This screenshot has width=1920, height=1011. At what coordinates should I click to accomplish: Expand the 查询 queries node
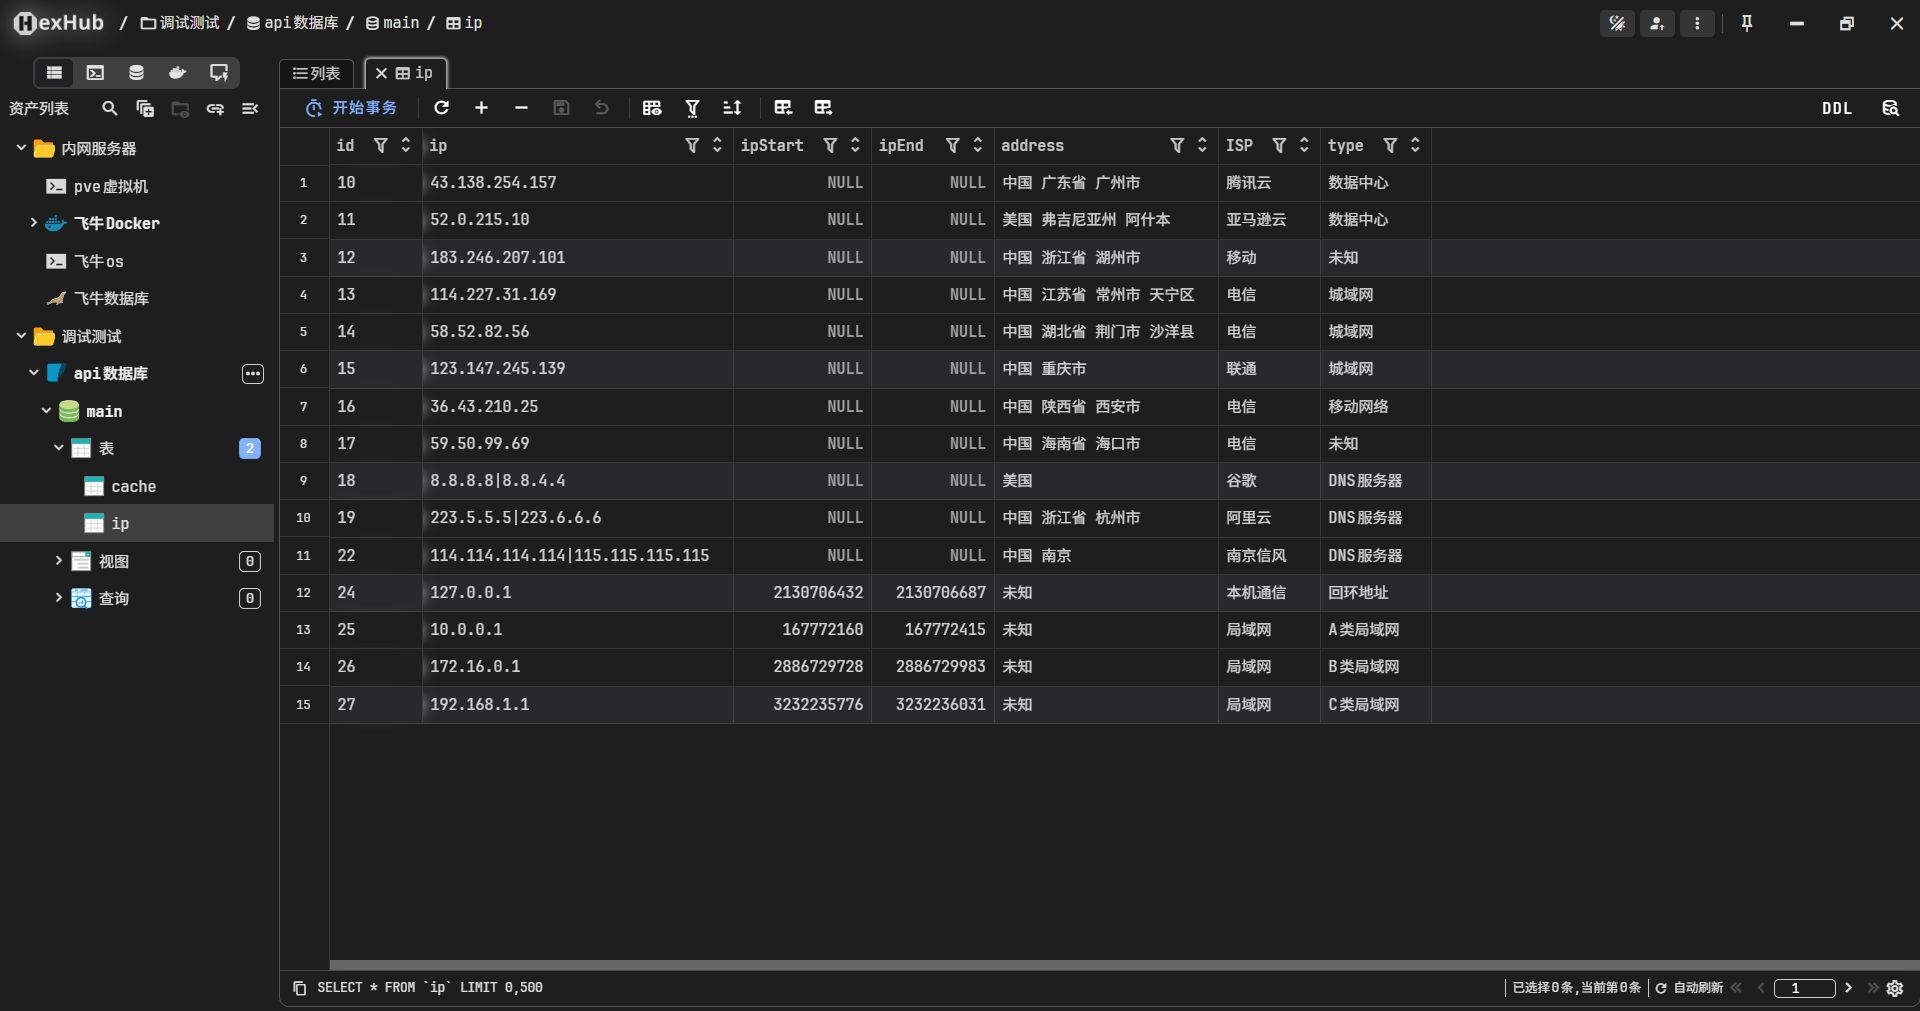(x=58, y=598)
